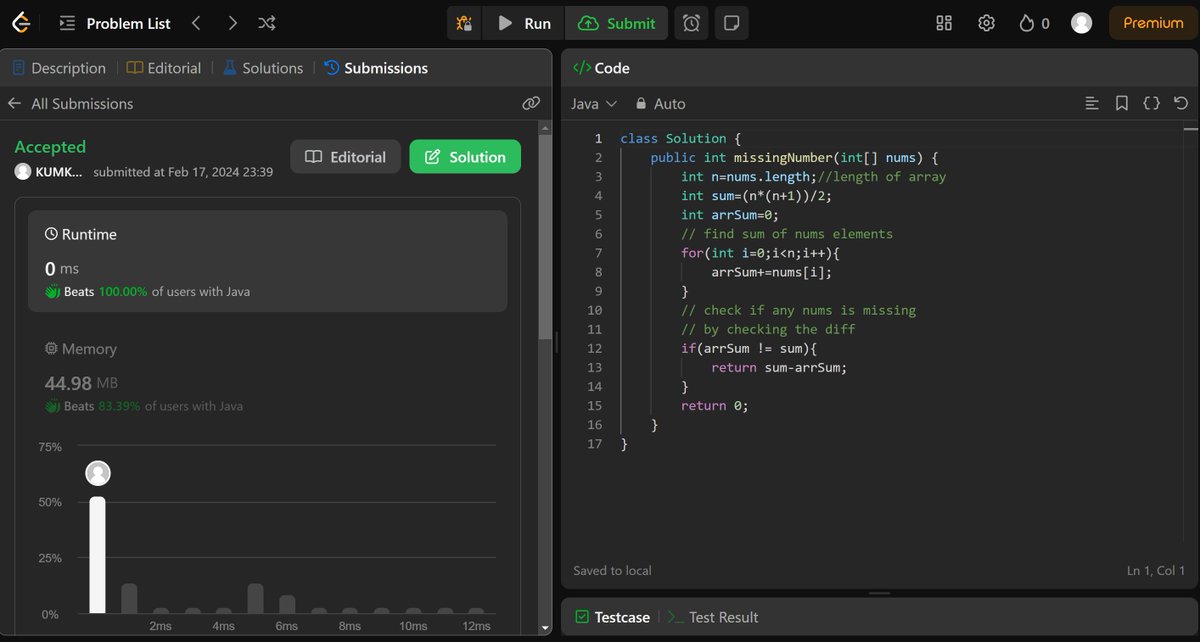Open the debugger bug icon
Screen dimensions: 1200x642
tap(464, 23)
